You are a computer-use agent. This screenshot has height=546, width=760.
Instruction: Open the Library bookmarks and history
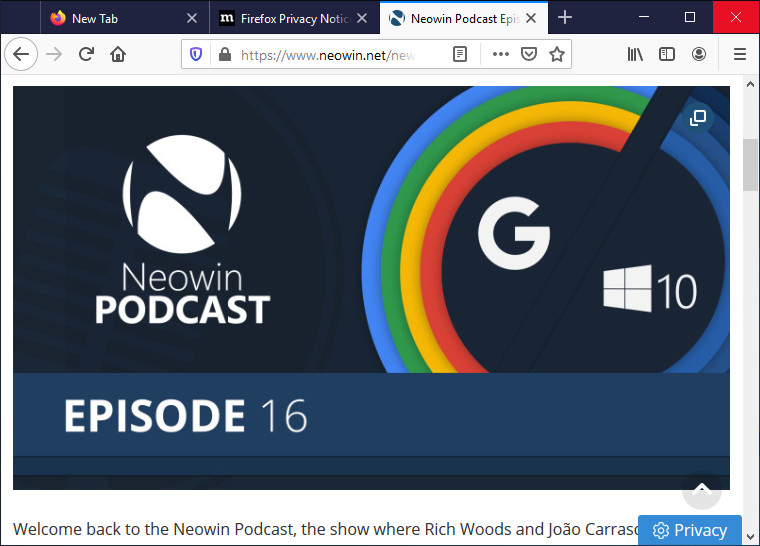point(635,54)
